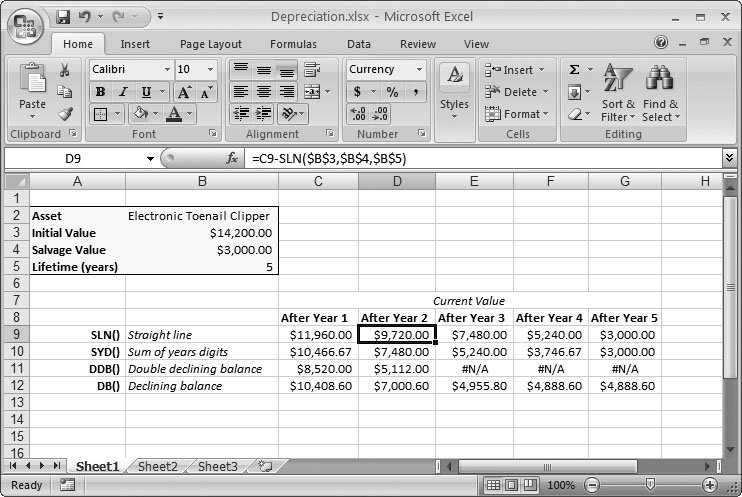Select cell C9 showing $11,960.00
Viewport: 742px width, 497px height.
pyautogui.click(x=317, y=335)
